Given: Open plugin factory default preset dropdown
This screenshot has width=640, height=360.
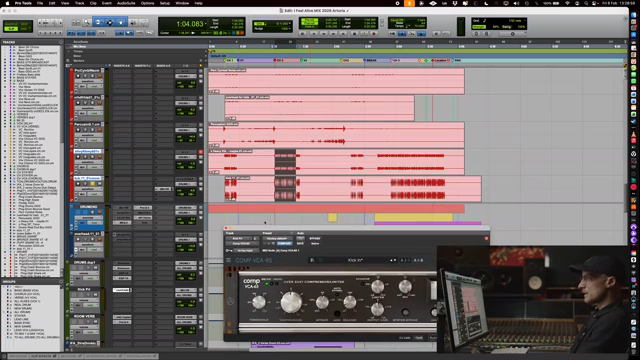Looking at the screenshot, I should pyautogui.click(x=277, y=238).
